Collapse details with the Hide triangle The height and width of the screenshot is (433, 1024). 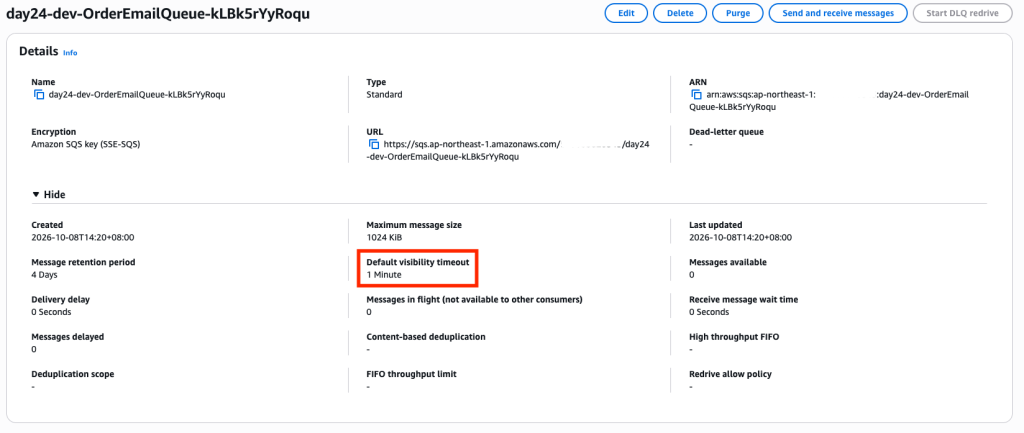(36, 195)
